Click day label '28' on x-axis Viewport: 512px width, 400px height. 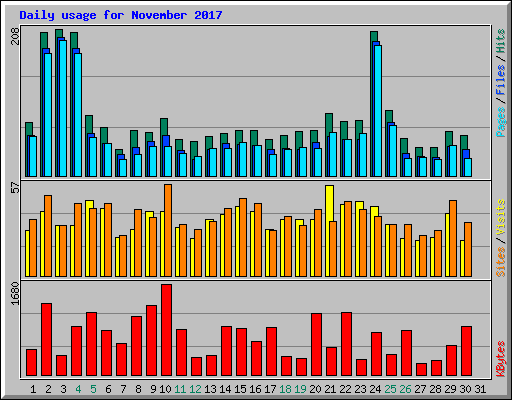click(435, 389)
